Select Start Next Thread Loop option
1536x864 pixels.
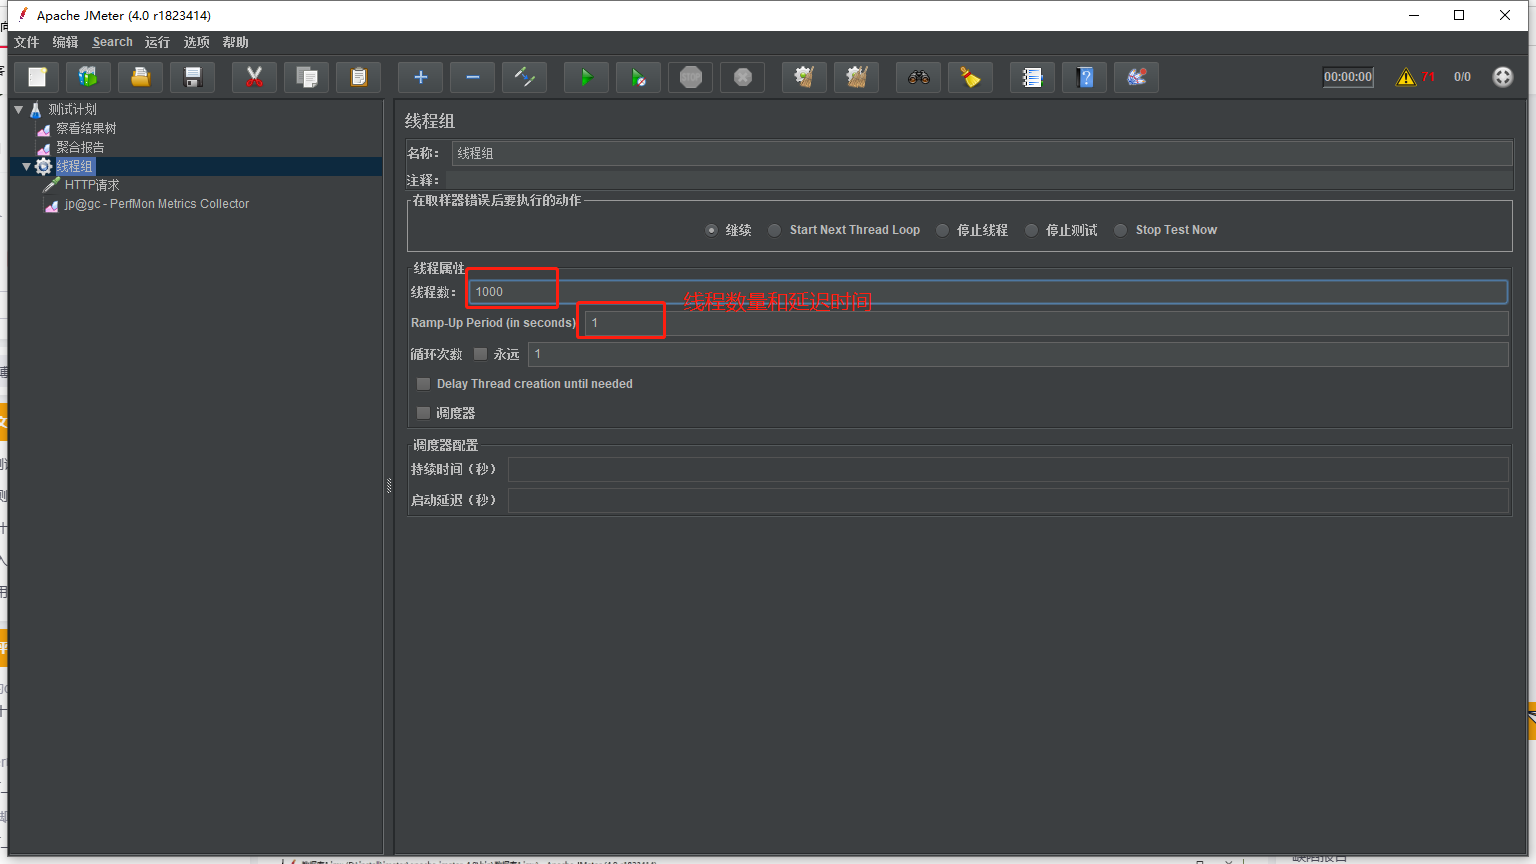(774, 230)
